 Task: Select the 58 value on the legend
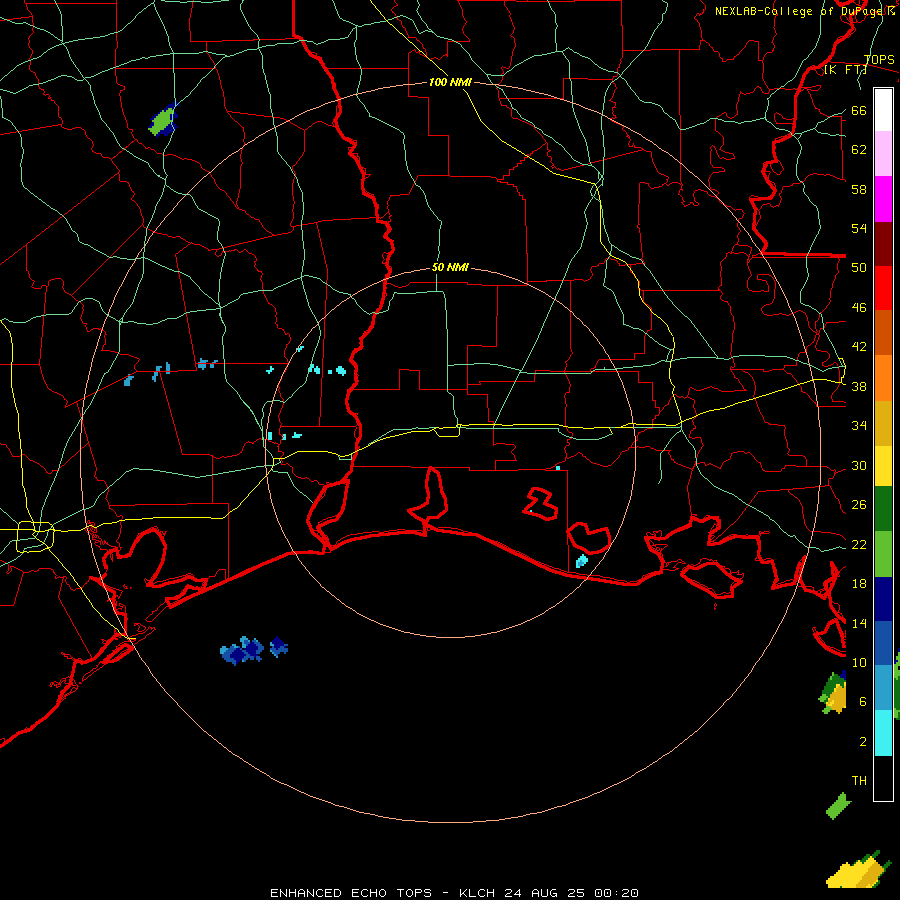tap(859, 189)
